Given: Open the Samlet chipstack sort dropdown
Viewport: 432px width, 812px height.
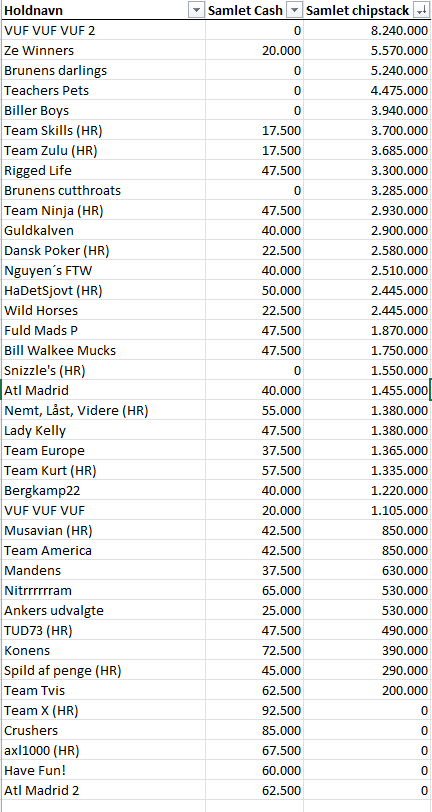Looking at the screenshot, I should point(420,10).
